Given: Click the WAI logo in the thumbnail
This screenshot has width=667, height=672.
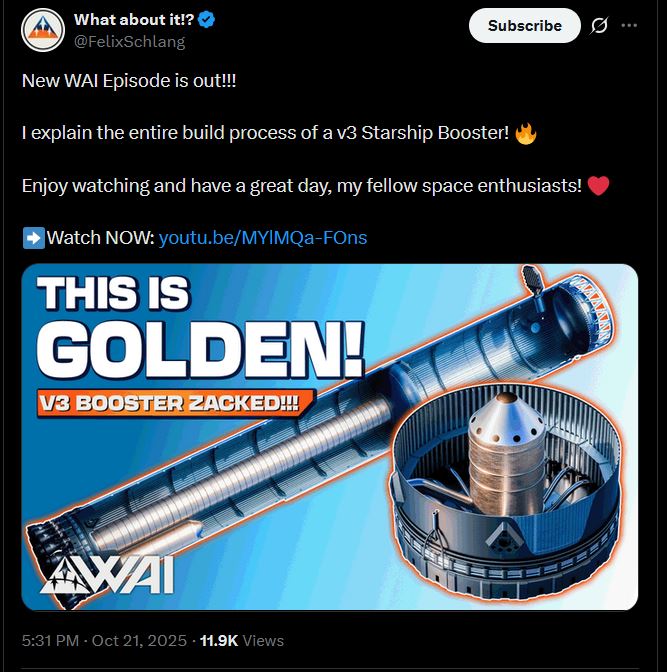Looking at the screenshot, I should click(107, 574).
